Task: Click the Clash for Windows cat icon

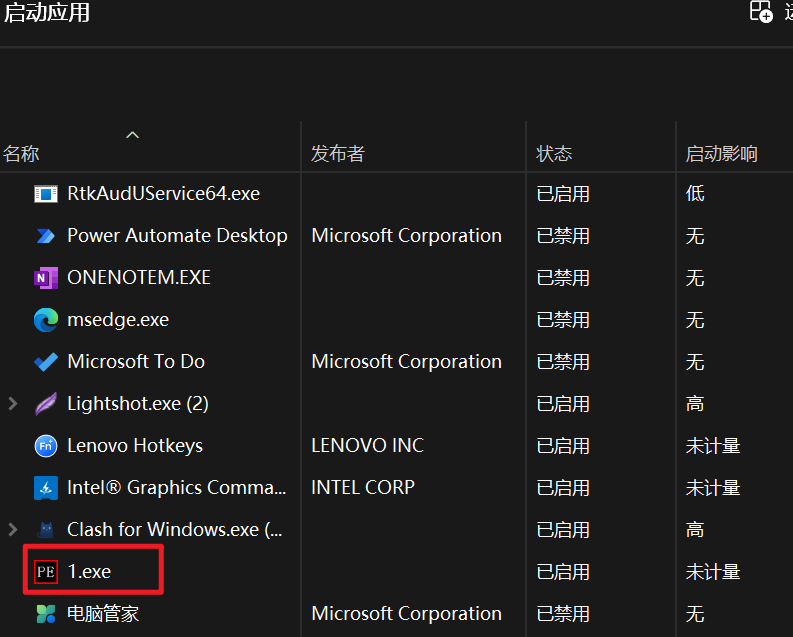Action: click(46, 530)
